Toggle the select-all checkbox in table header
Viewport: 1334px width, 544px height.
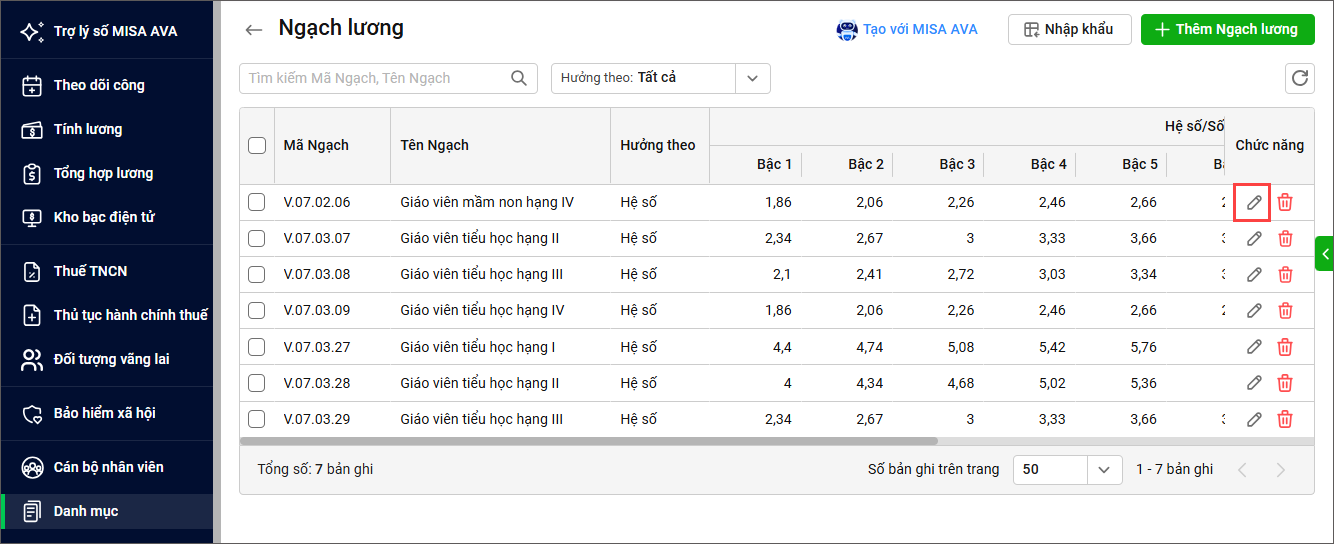[x=257, y=145]
